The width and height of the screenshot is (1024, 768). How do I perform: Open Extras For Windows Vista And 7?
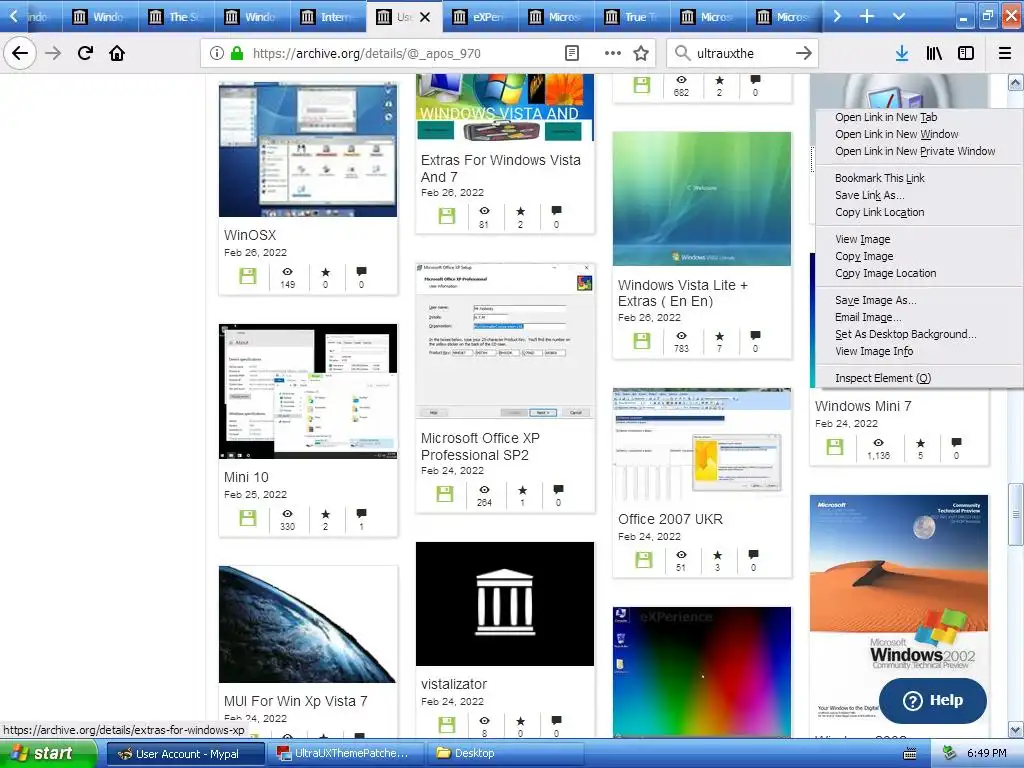(500, 168)
